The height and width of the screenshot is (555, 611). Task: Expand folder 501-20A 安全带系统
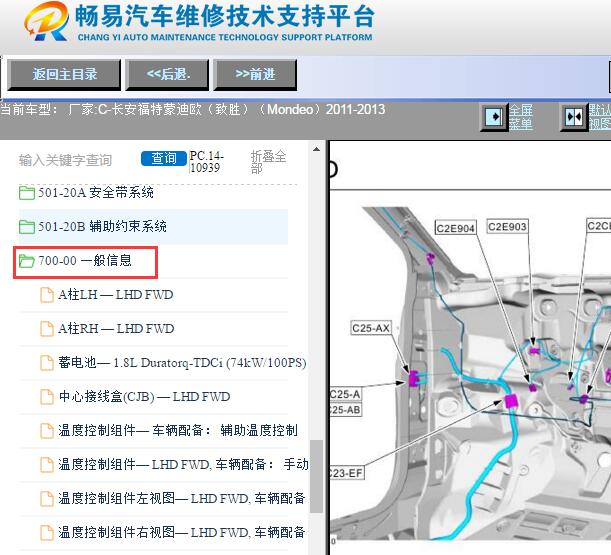95,193
